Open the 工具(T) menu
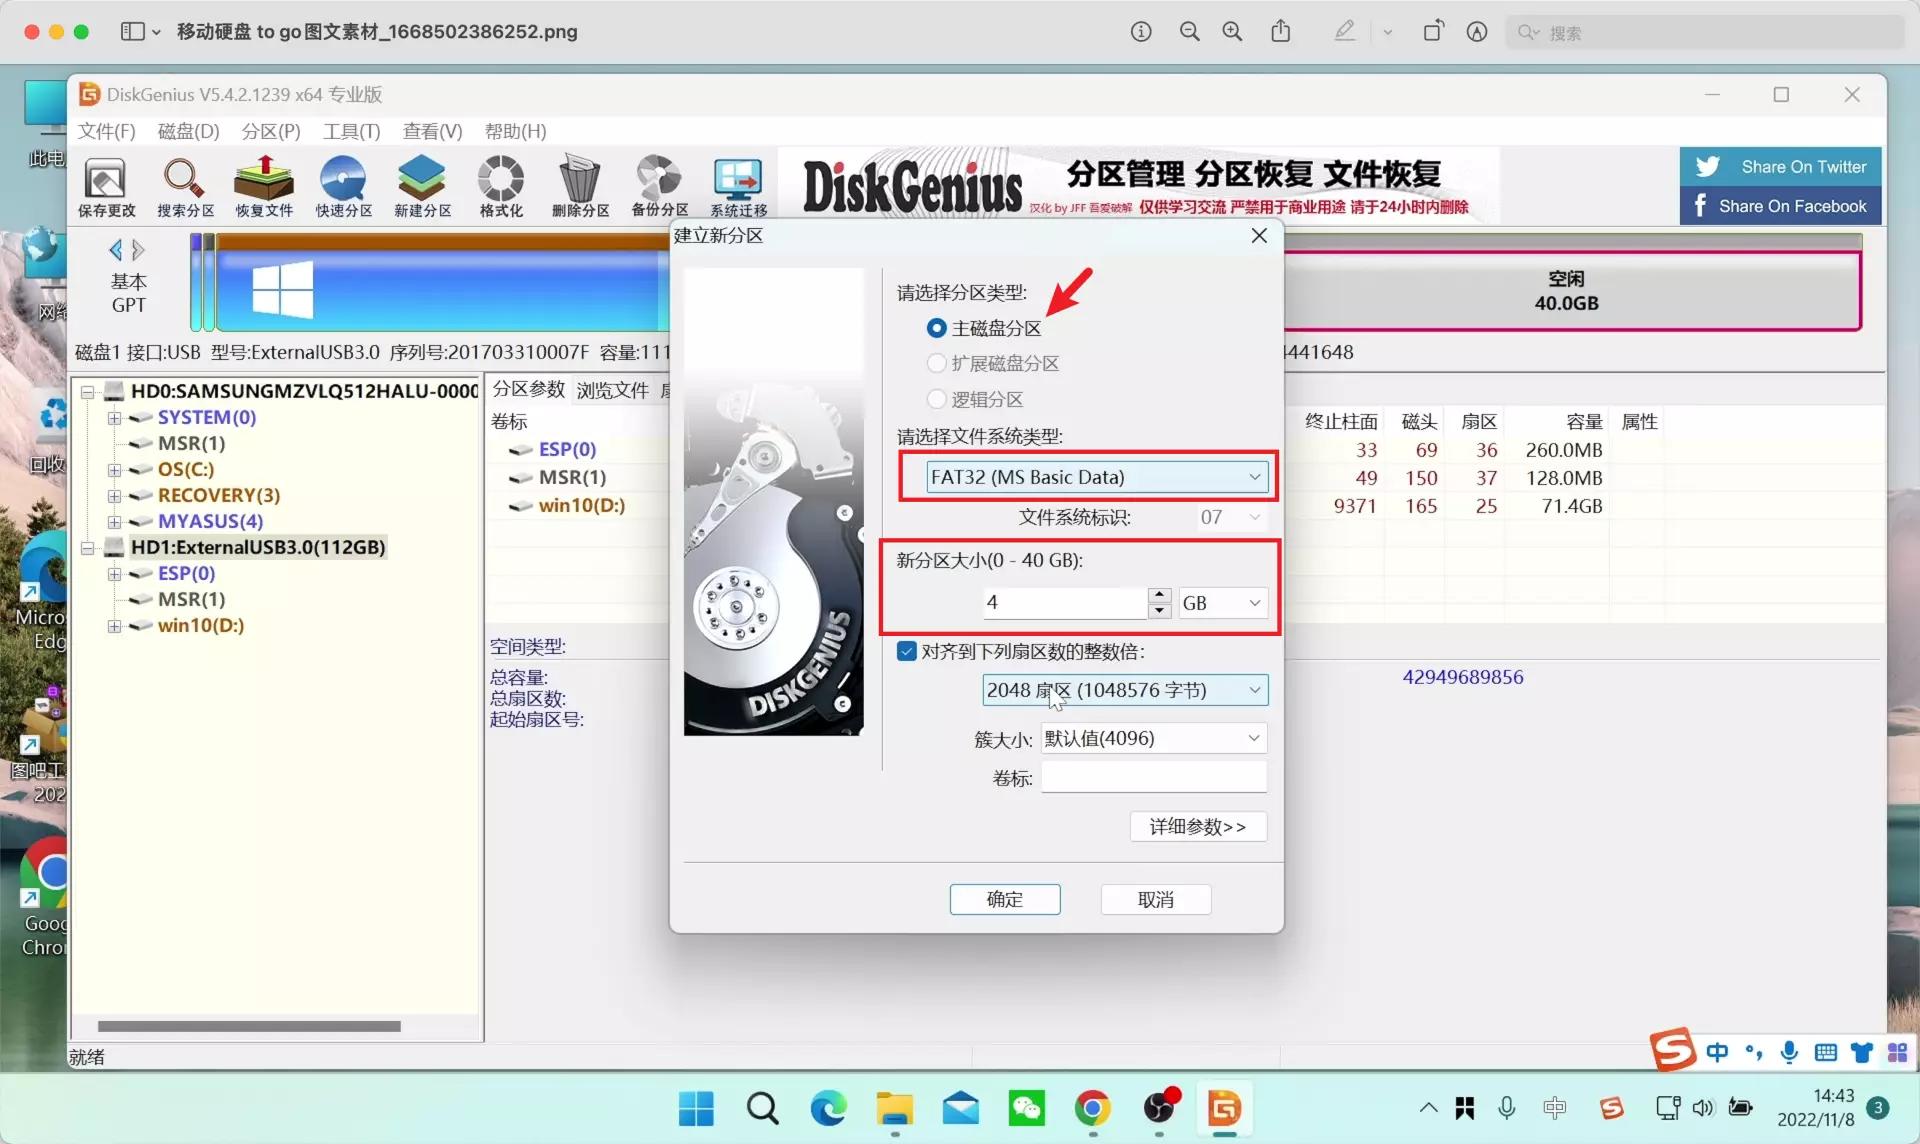Screen dimensions: 1920x1144 point(350,131)
